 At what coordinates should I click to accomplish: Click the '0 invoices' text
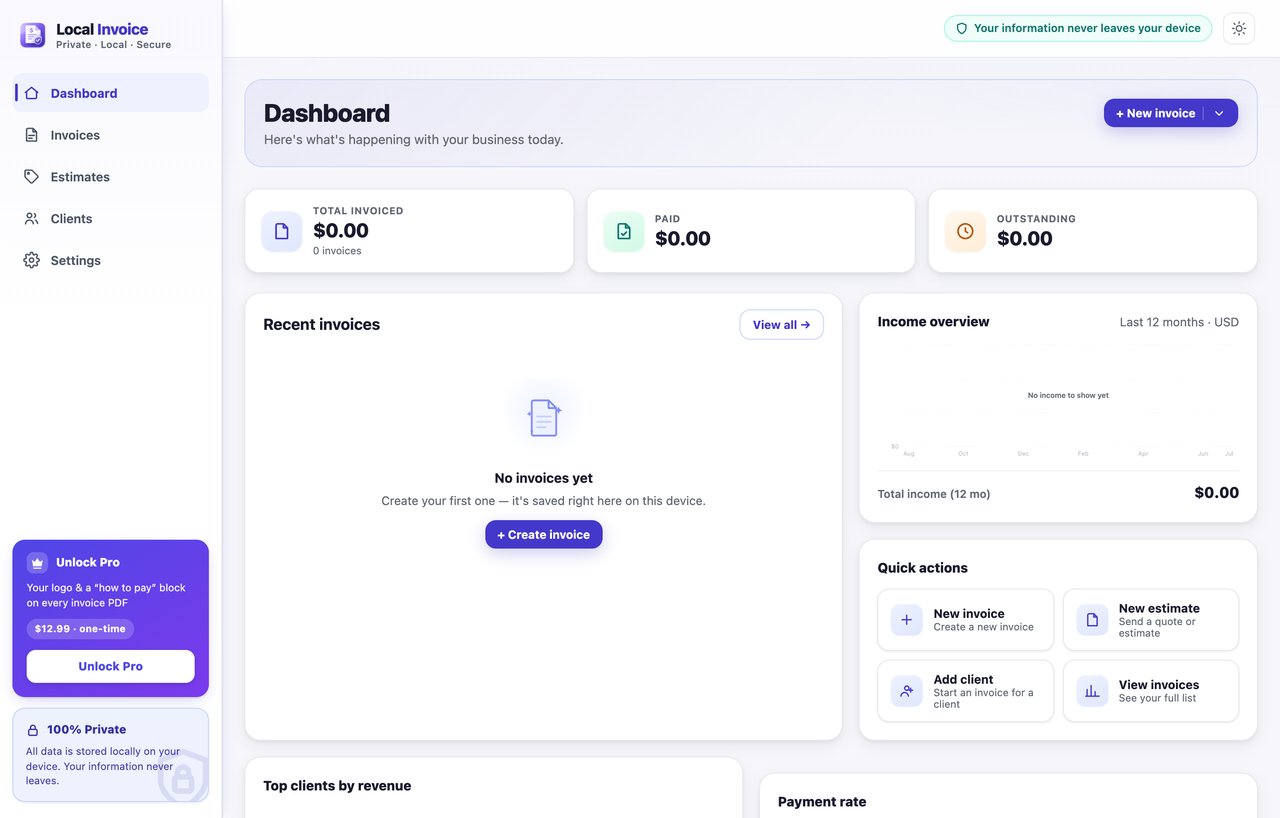(x=337, y=251)
